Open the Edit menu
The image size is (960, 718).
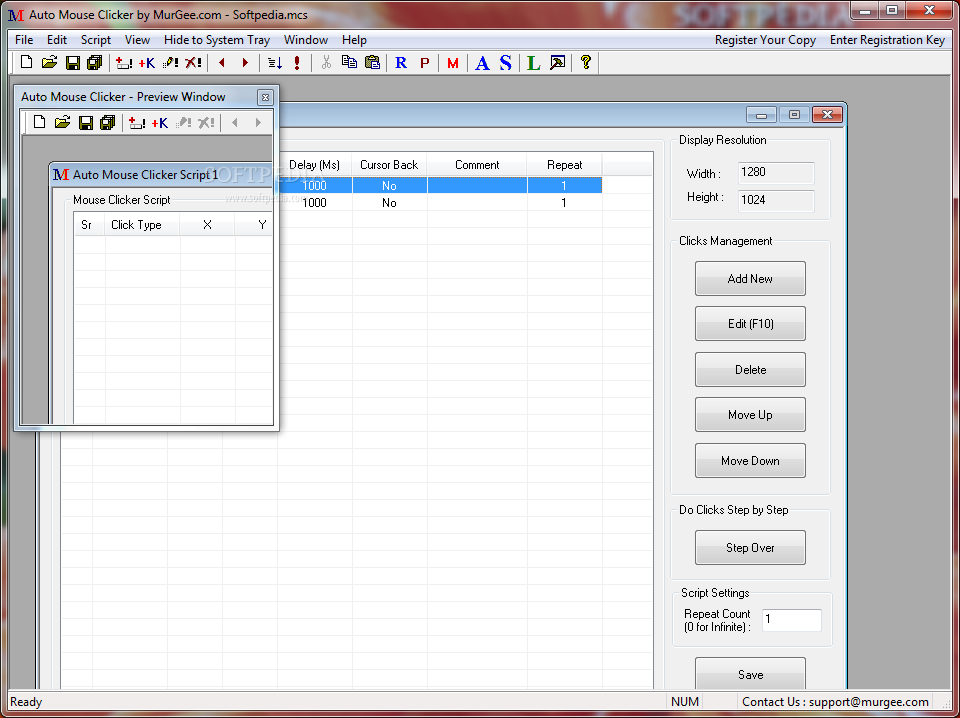[x=57, y=40]
